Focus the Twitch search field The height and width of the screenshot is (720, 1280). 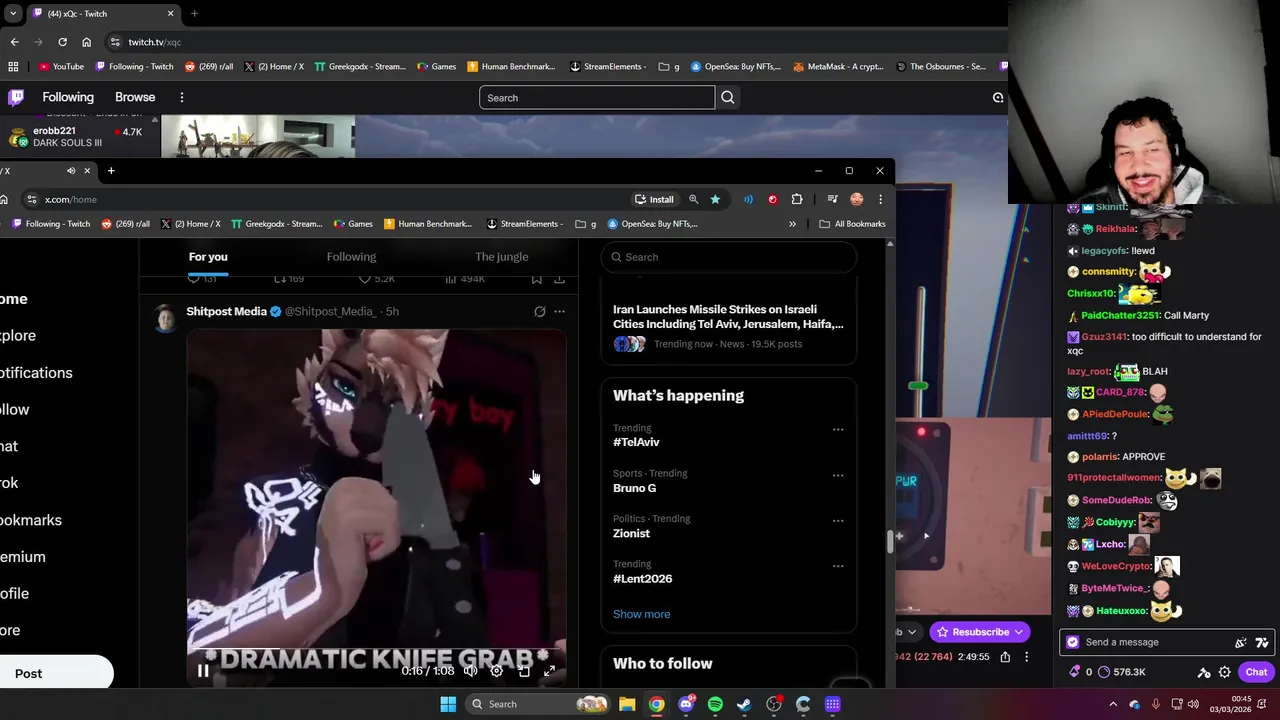(597, 97)
